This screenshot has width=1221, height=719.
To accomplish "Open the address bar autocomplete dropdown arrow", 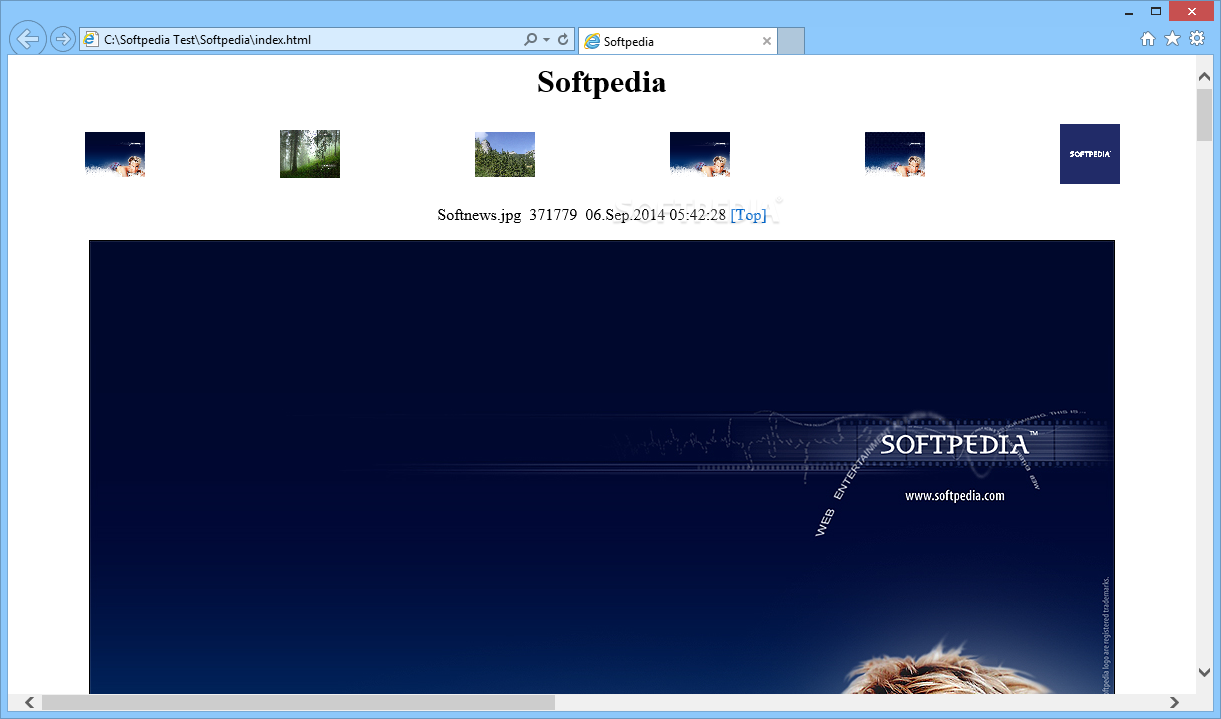I will pos(546,41).
